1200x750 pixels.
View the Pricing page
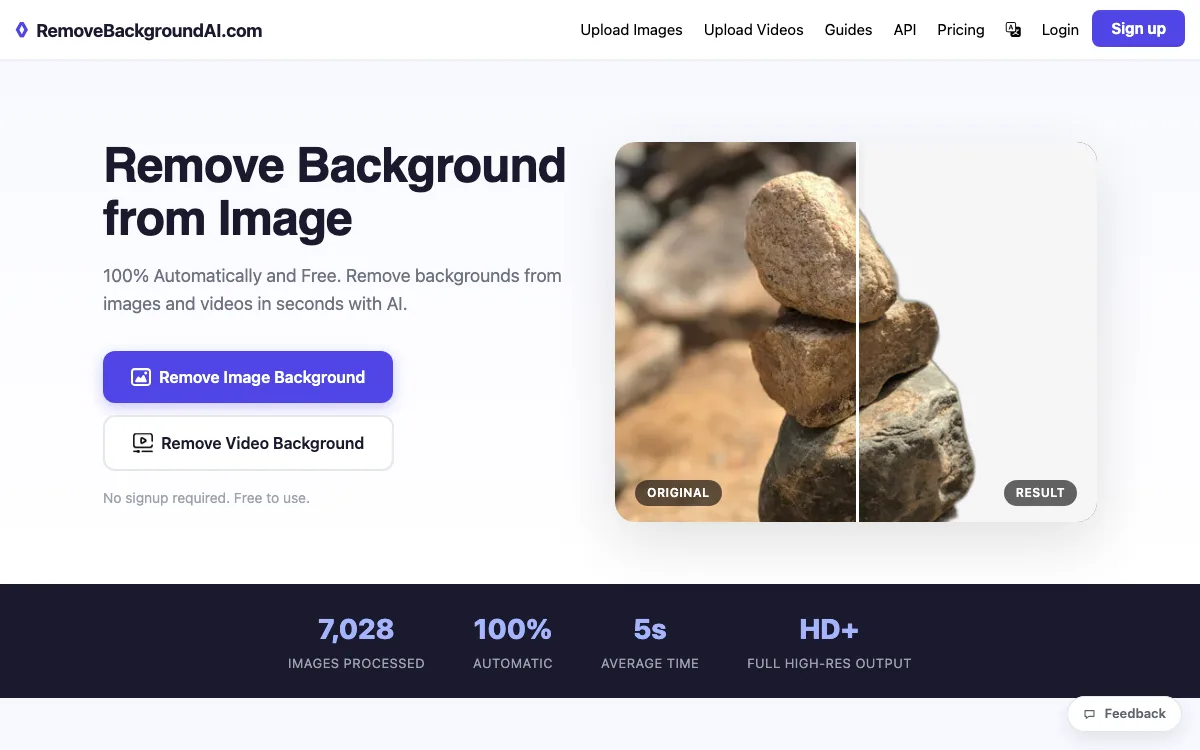click(961, 30)
